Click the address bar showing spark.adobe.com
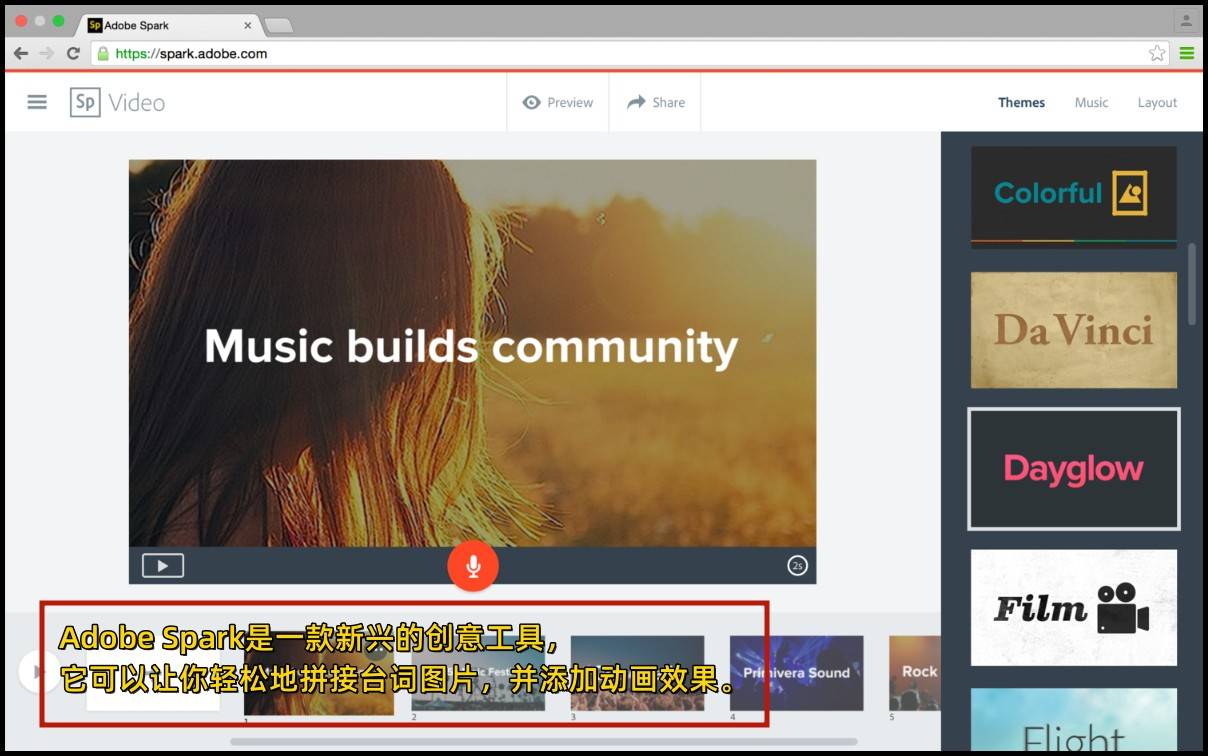Screen dimensions: 1208x756 [630, 53]
